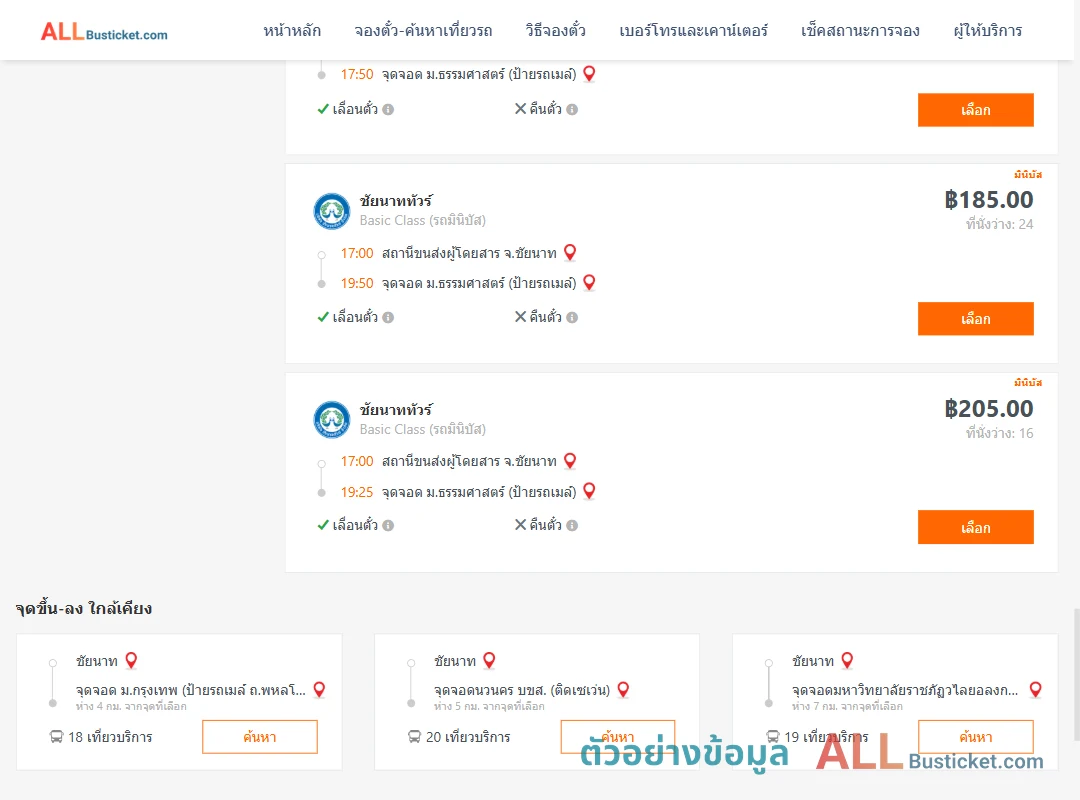Viewport: 1080px width, 800px height.
Task: Click ที่นั่งว่าง: 16 seat availability
Action: (999, 433)
